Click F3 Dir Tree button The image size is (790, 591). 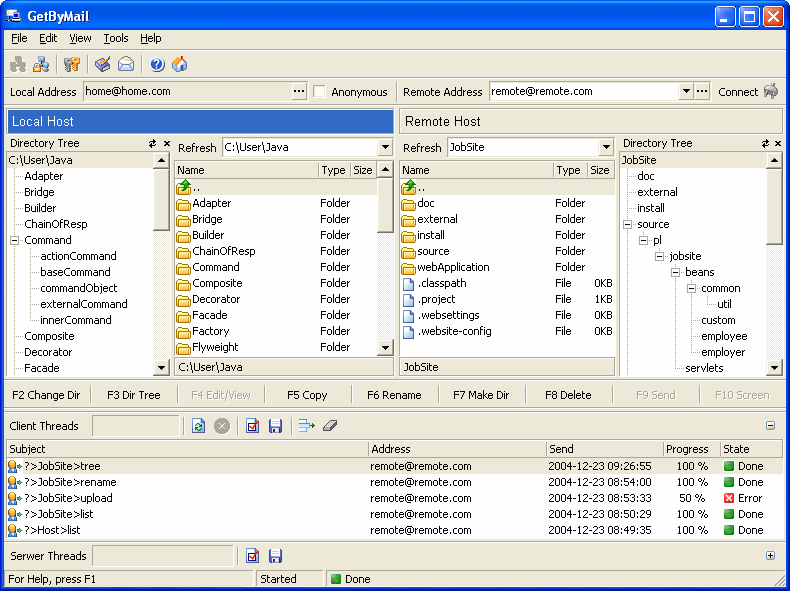tap(134, 395)
